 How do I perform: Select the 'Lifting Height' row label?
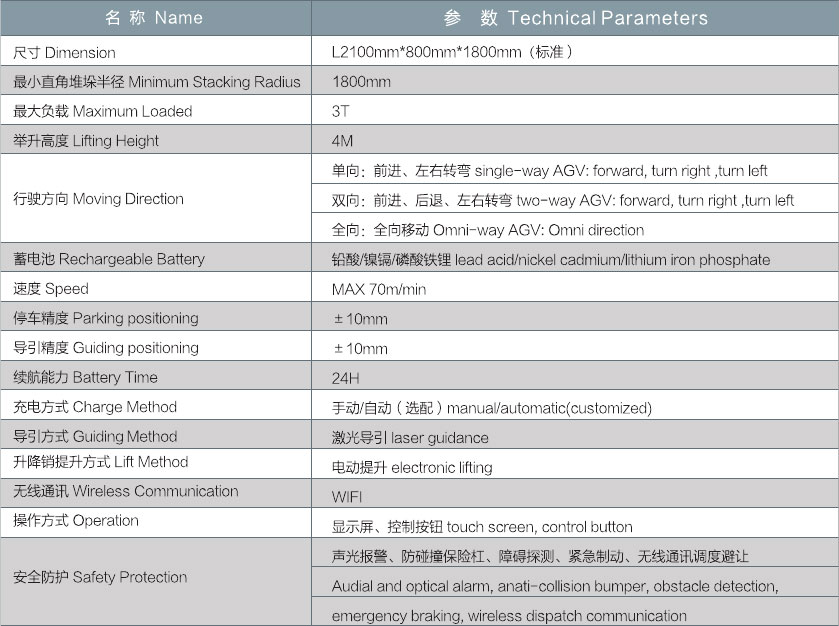[86, 141]
